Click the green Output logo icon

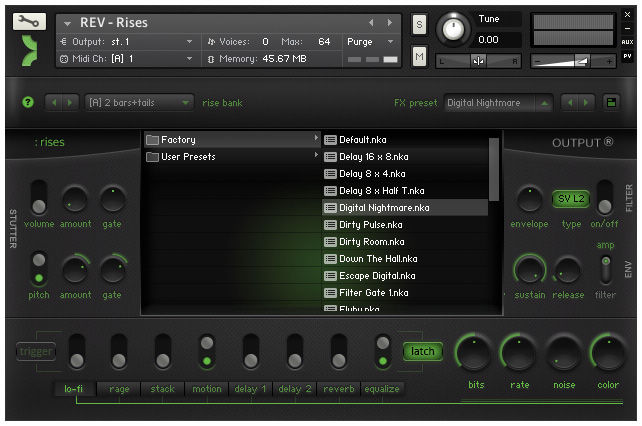[29, 50]
